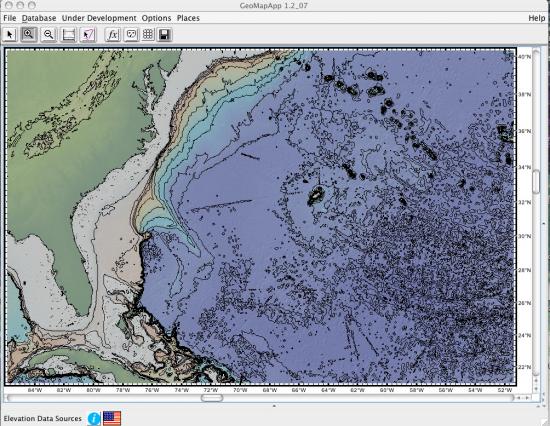Click the 76°W longitude label

coord(152,390)
